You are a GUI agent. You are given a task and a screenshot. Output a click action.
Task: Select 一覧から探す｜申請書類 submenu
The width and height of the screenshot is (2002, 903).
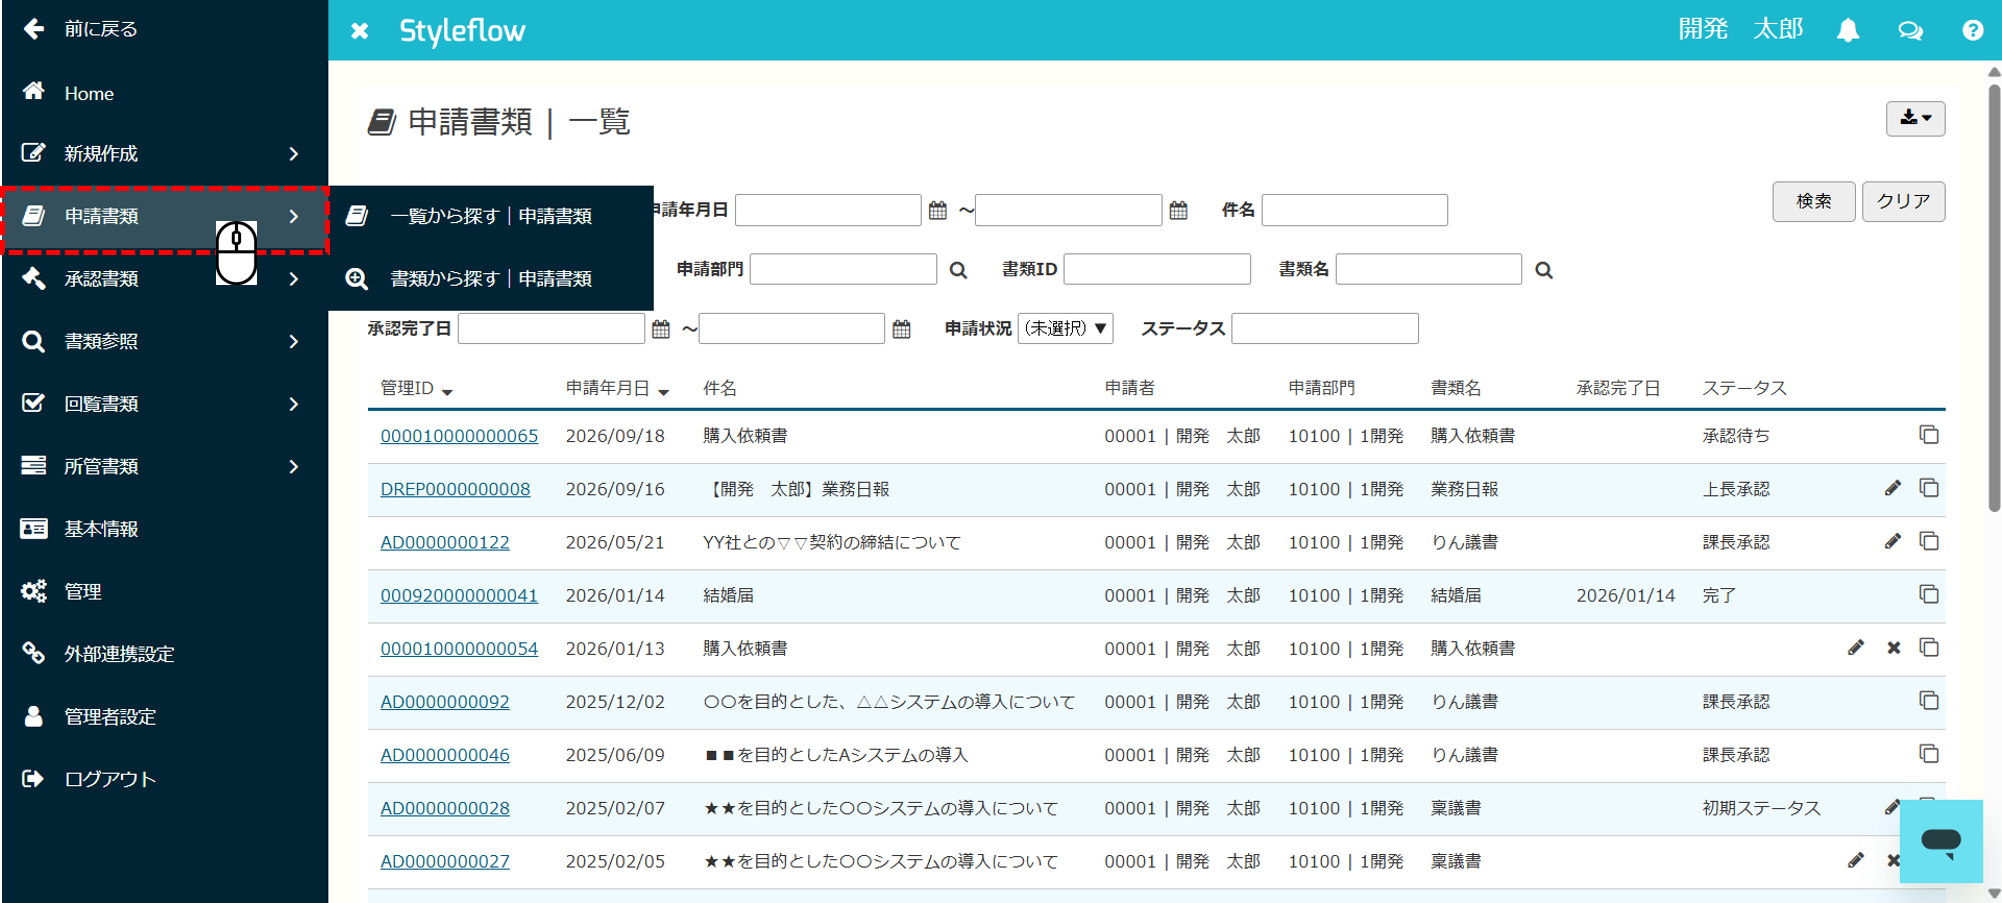490,216
